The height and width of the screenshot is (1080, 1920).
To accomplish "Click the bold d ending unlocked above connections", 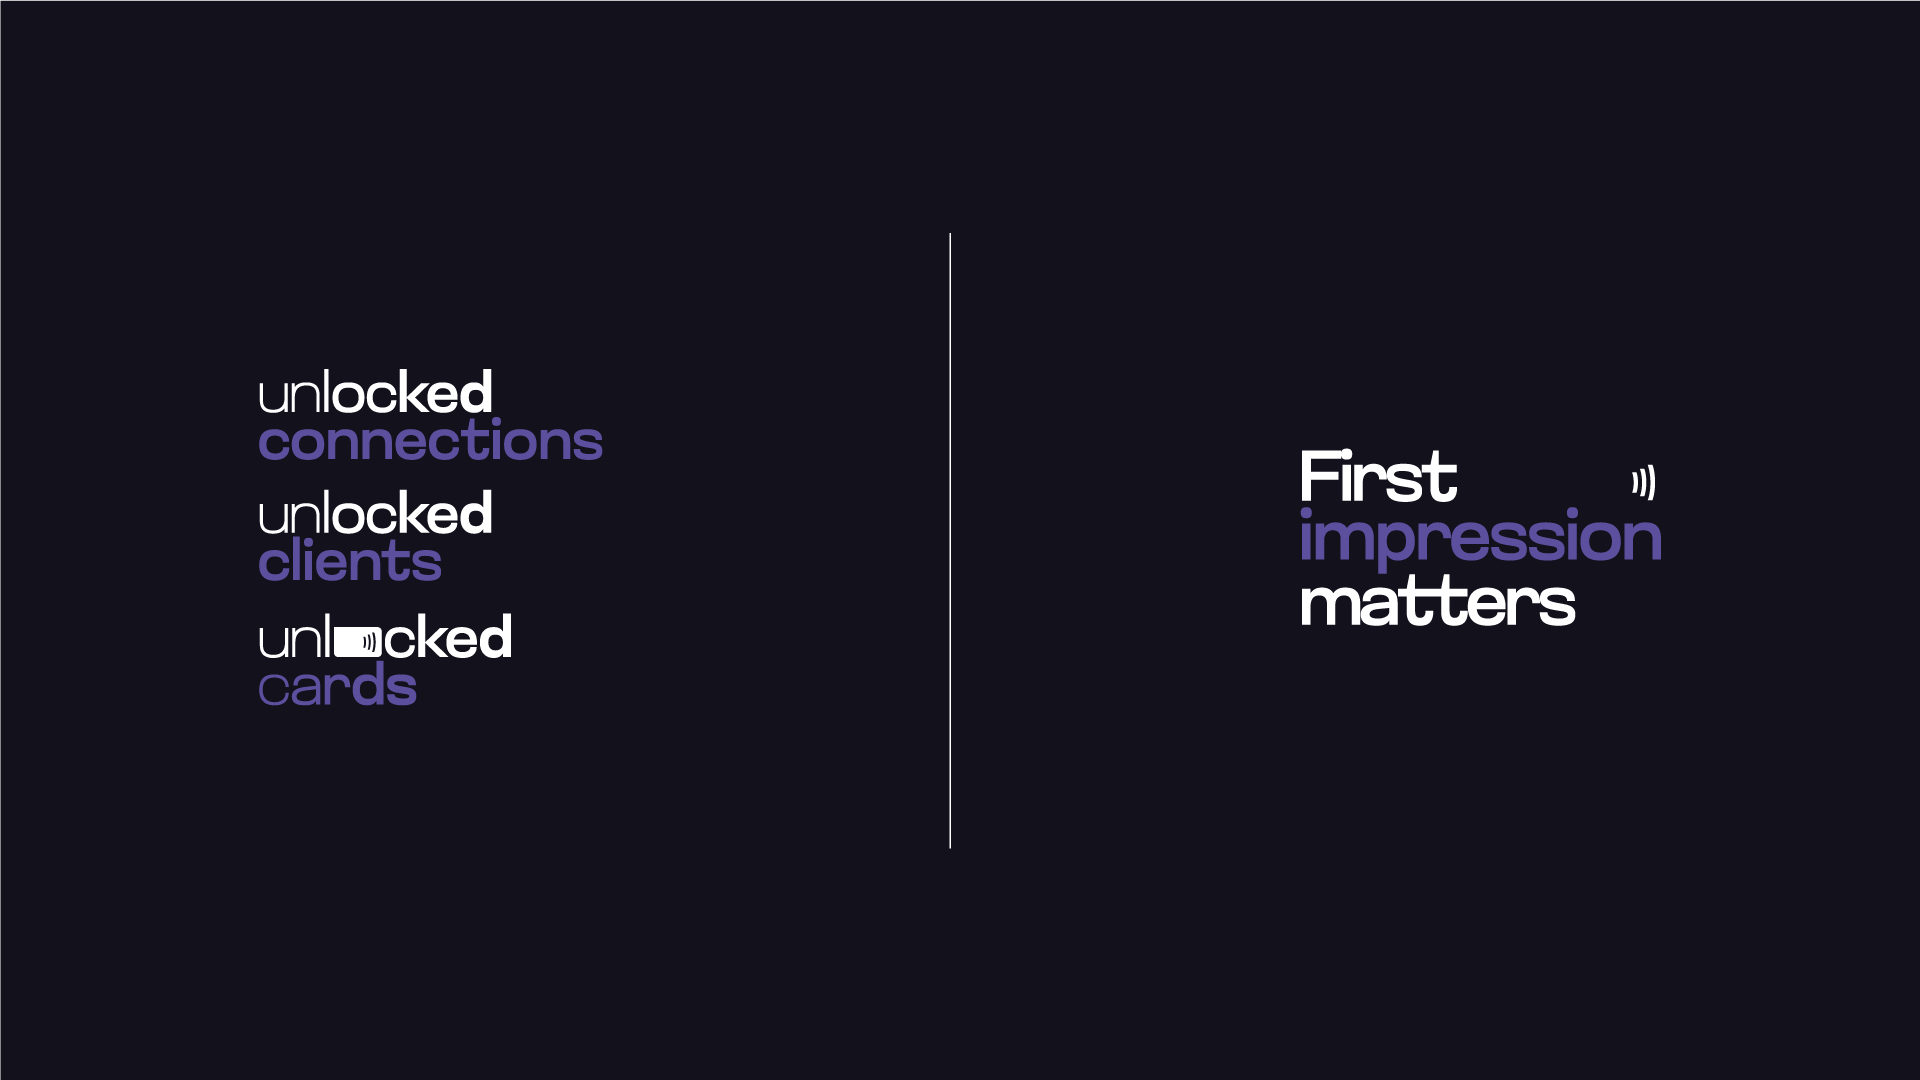I will coord(477,391).
